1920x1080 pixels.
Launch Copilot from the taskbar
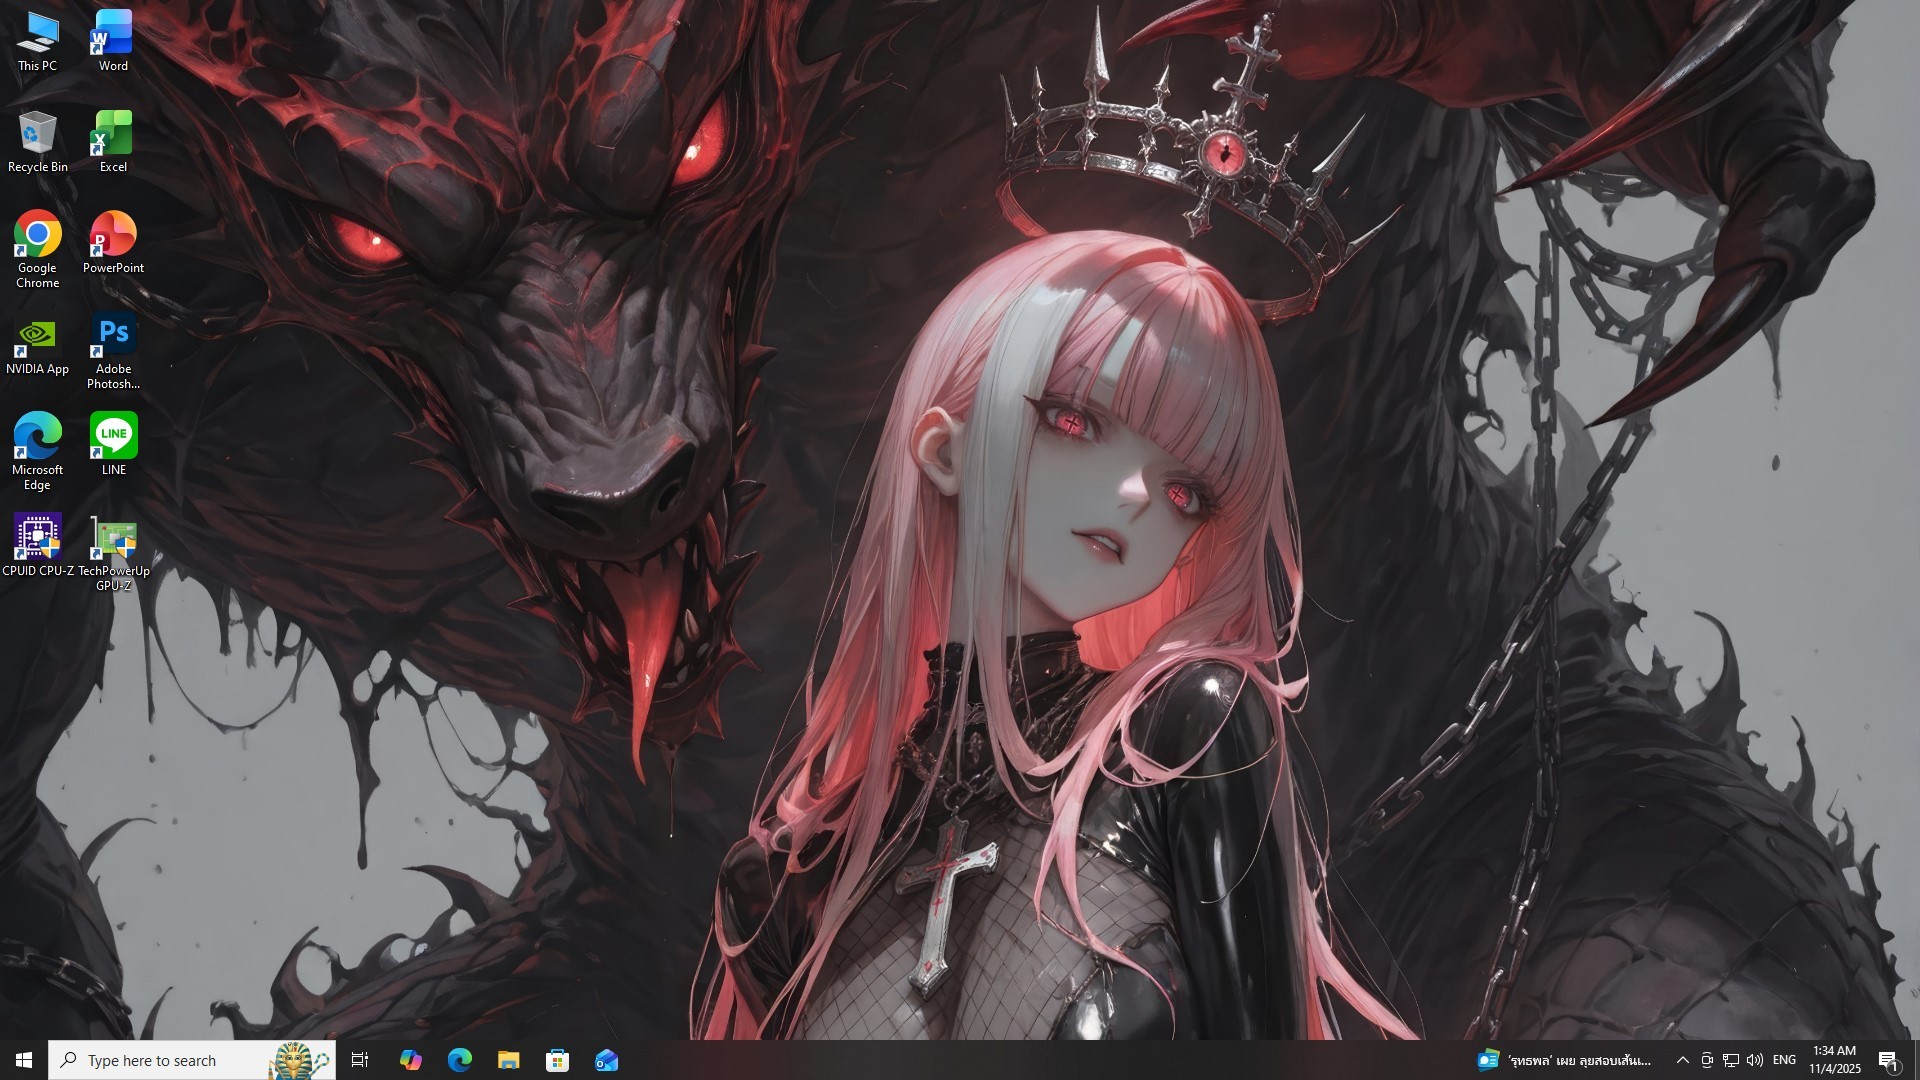click(x=411, y=1060)
